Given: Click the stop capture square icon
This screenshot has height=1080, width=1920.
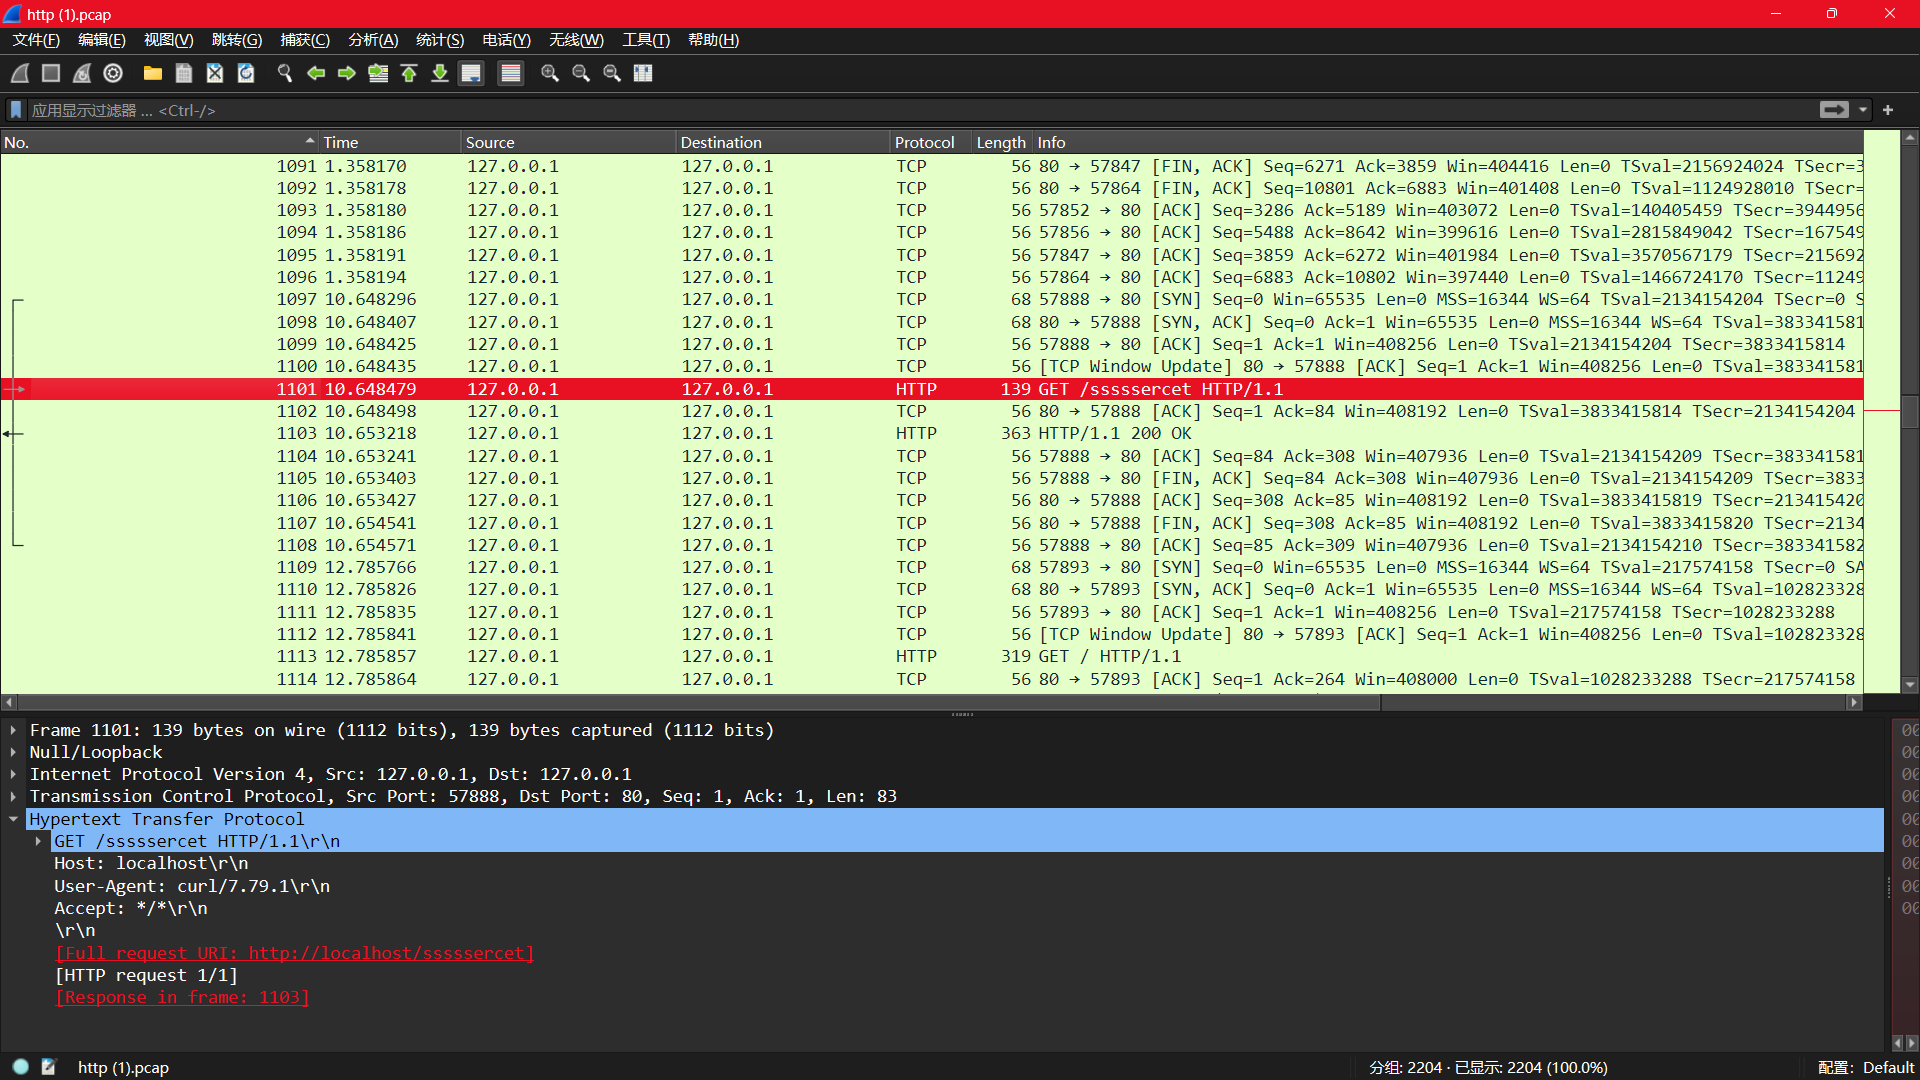Looking at the screenshot, I should [x=51, y=73].
